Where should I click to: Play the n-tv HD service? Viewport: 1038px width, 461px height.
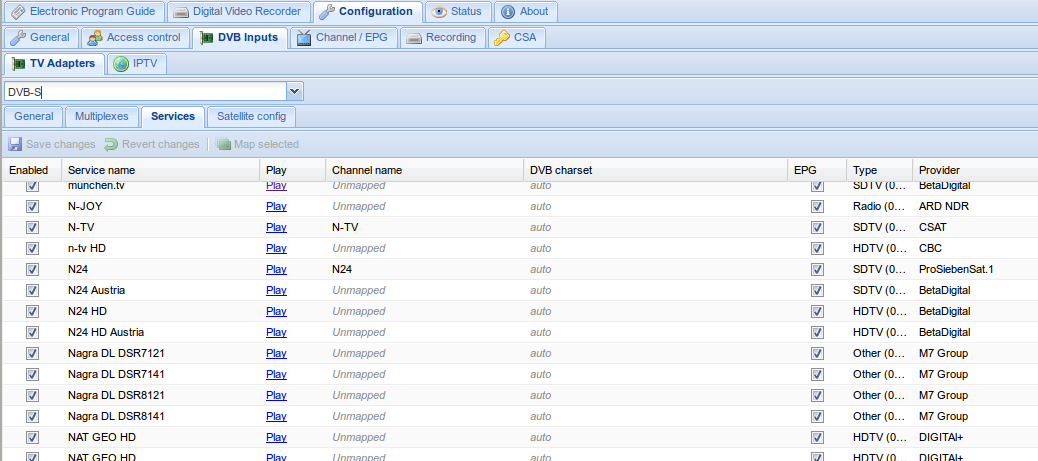276,248
